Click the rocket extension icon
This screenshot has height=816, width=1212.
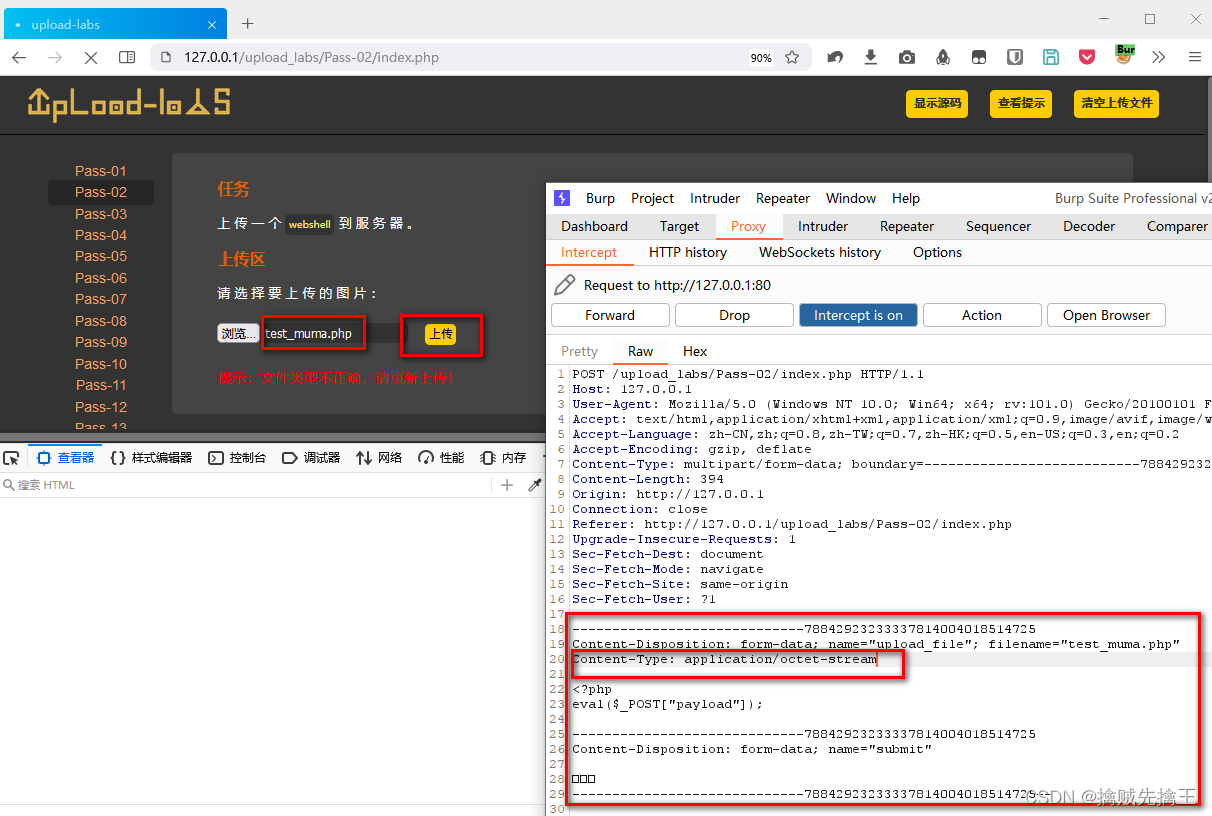pos(943,57)
